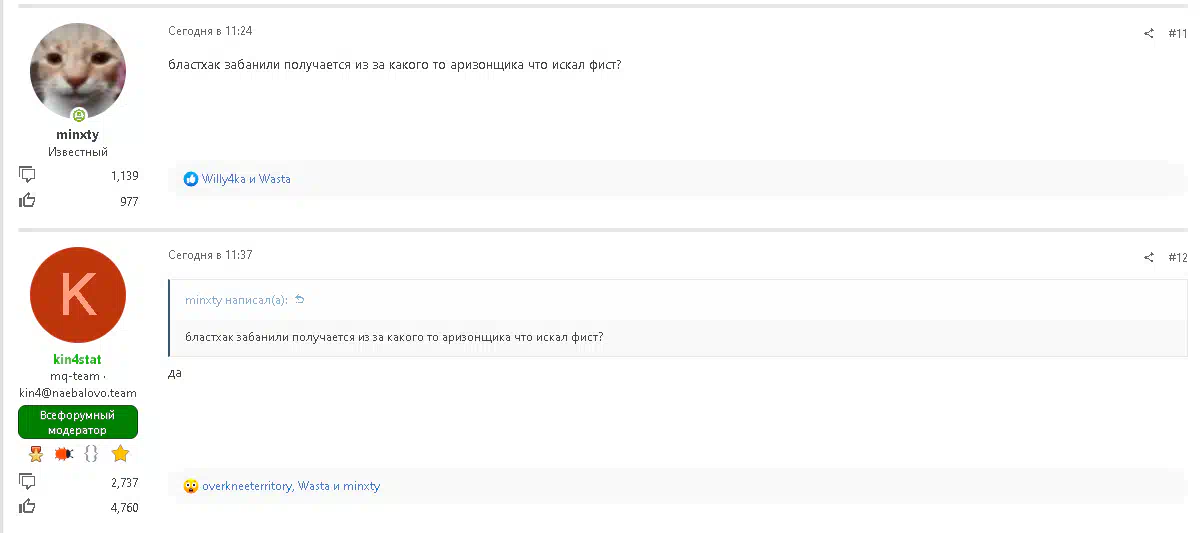This screenshot has height=533, width=1202.
Task: Click the surprised emoji reaction icon
Action: point(191,486)
